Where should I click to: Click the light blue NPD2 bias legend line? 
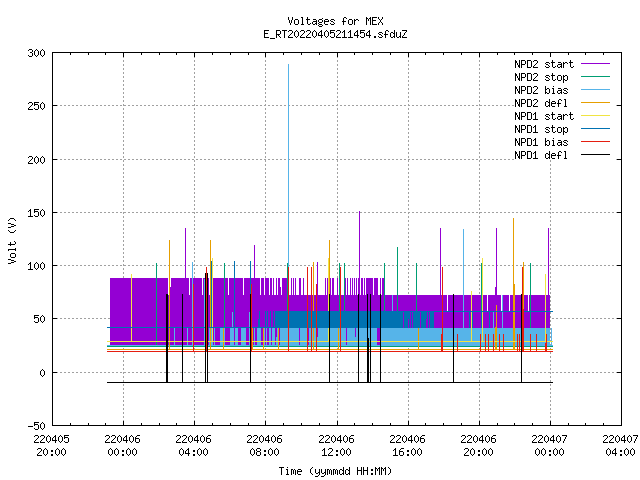[596, 89]
